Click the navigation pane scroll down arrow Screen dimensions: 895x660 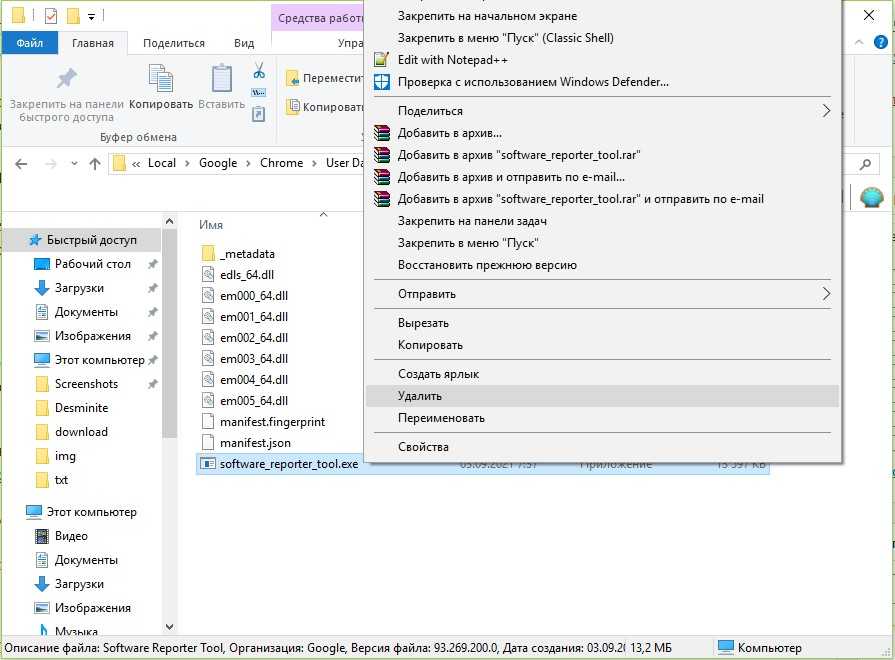click(x=170, y=628)
